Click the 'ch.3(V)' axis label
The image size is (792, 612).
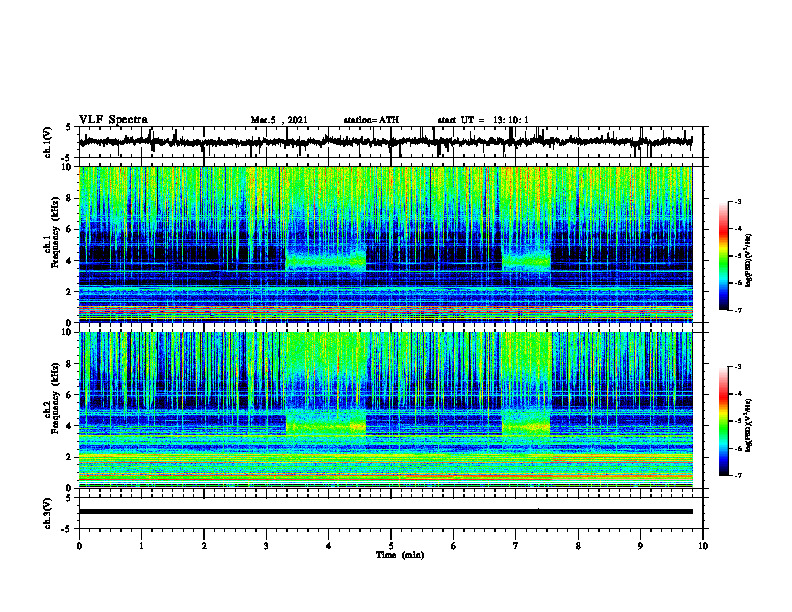coord(48,513)
